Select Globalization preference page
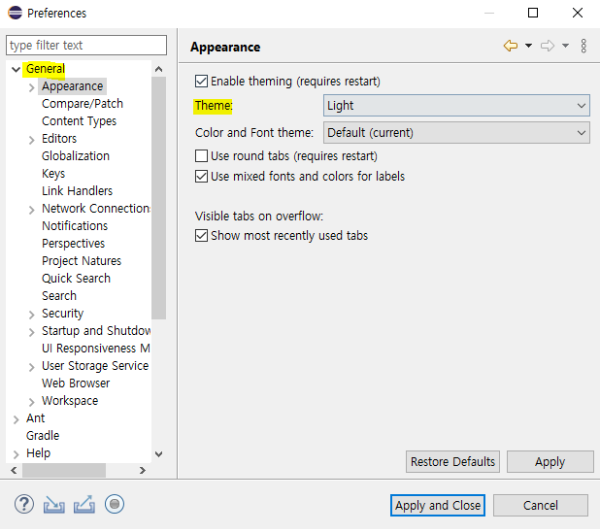 pyautogui.click(x=76, y=156)
